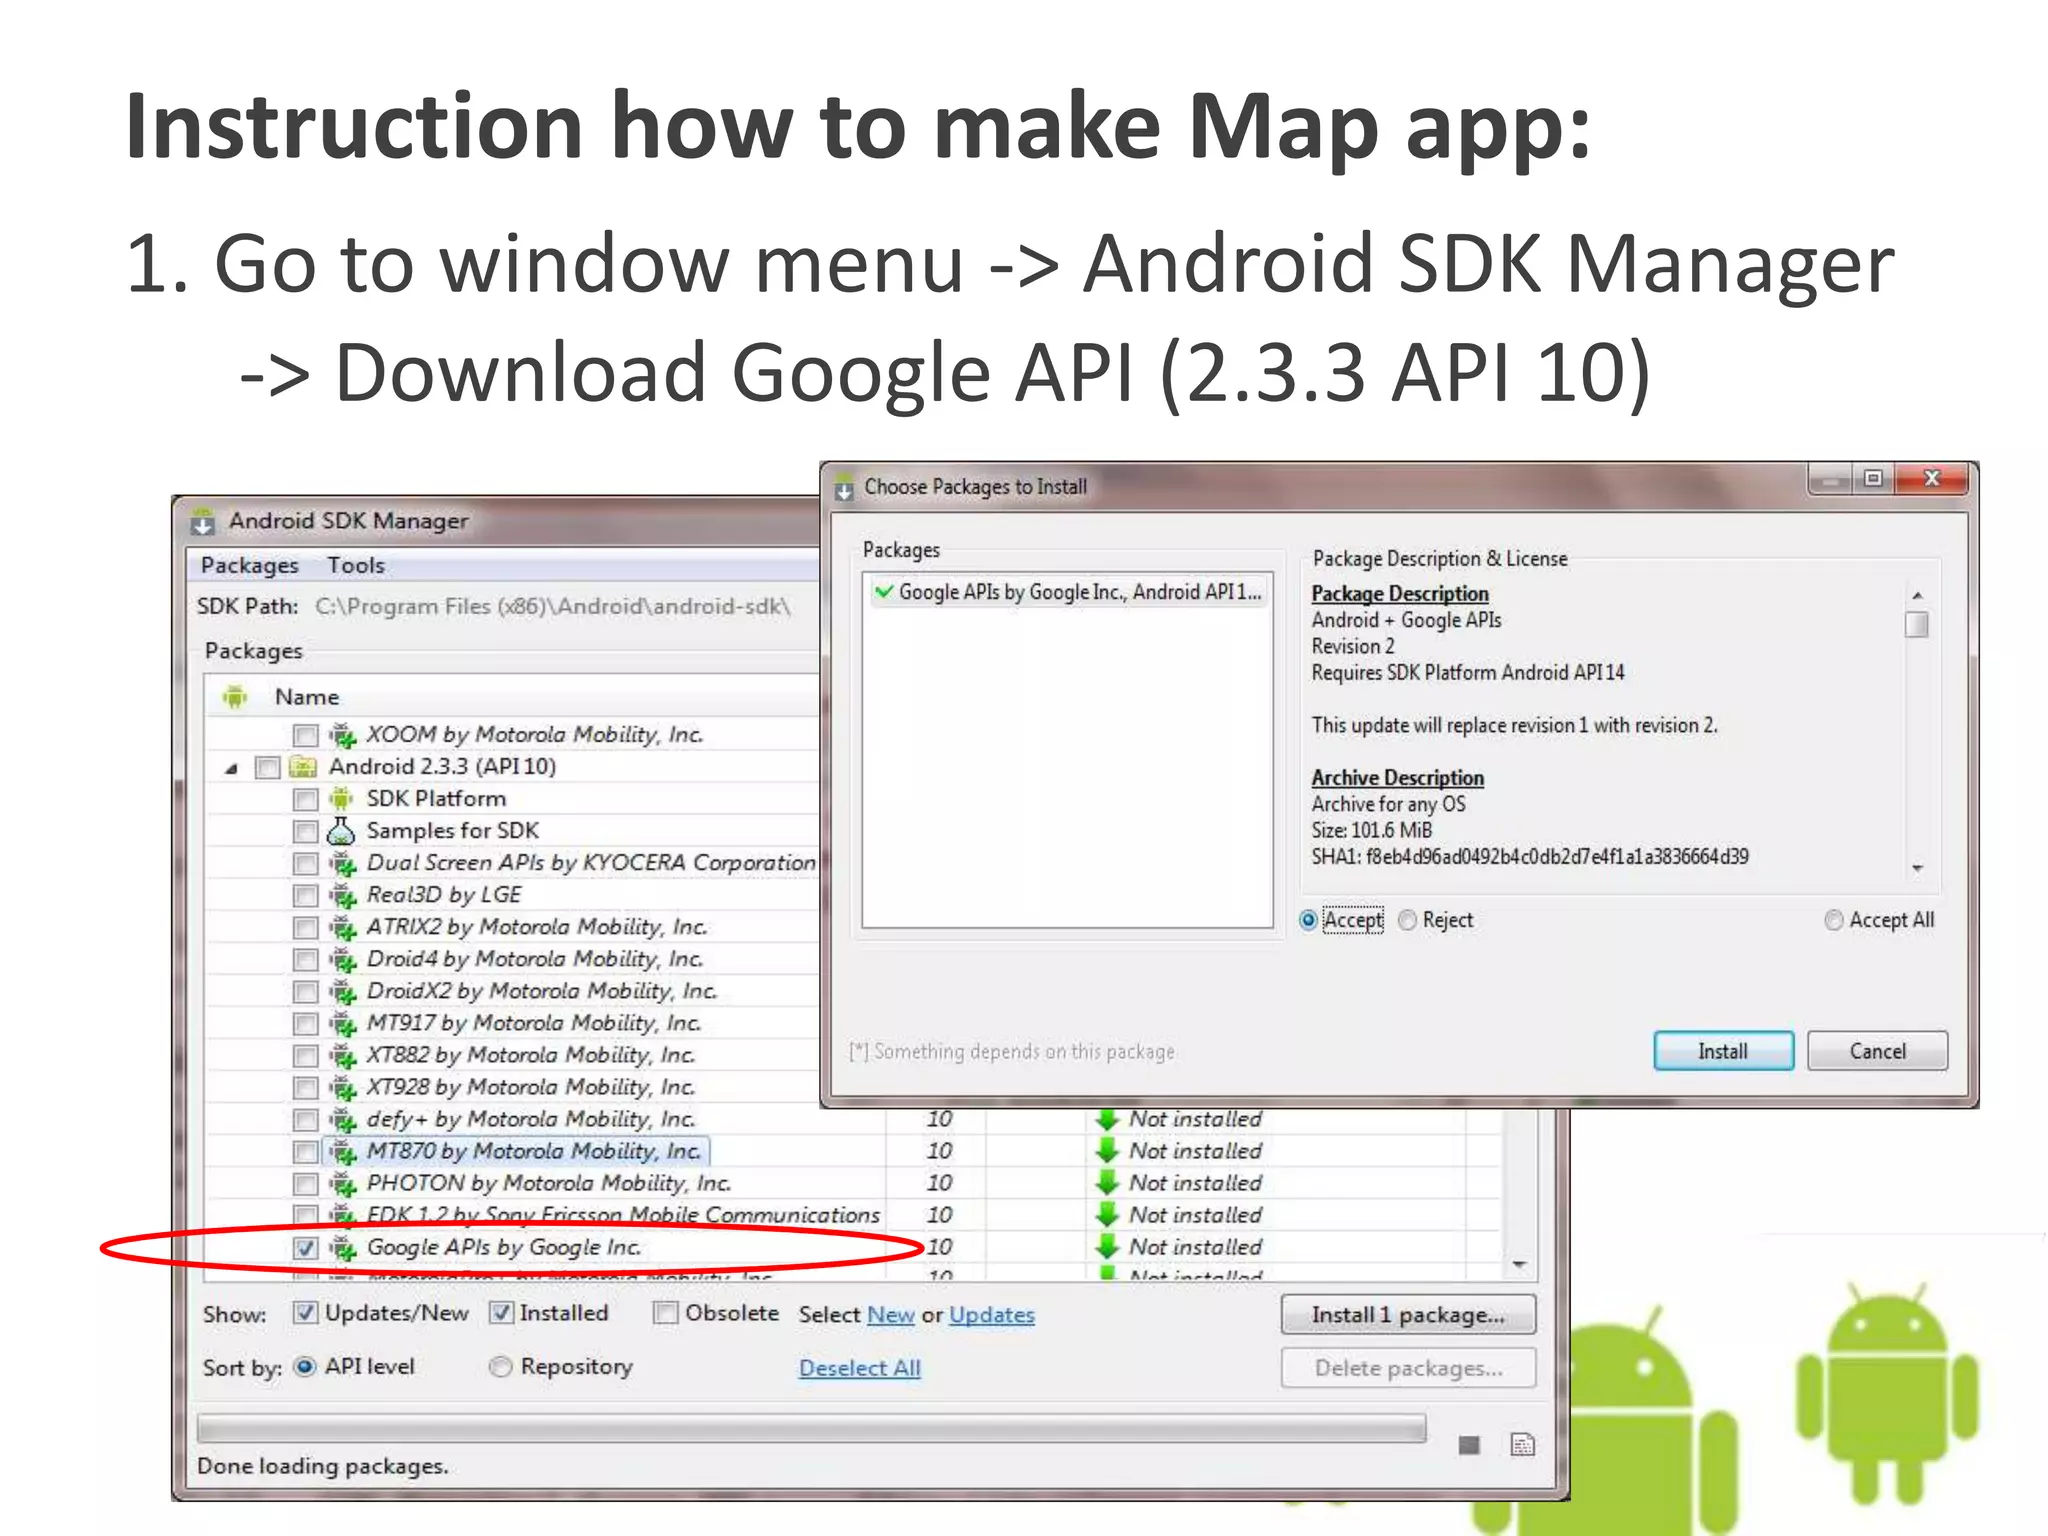The image size is (2048, 1536).
Task: Click Not installed arrow in Google APIs row
Action: coord(1106,1247)
